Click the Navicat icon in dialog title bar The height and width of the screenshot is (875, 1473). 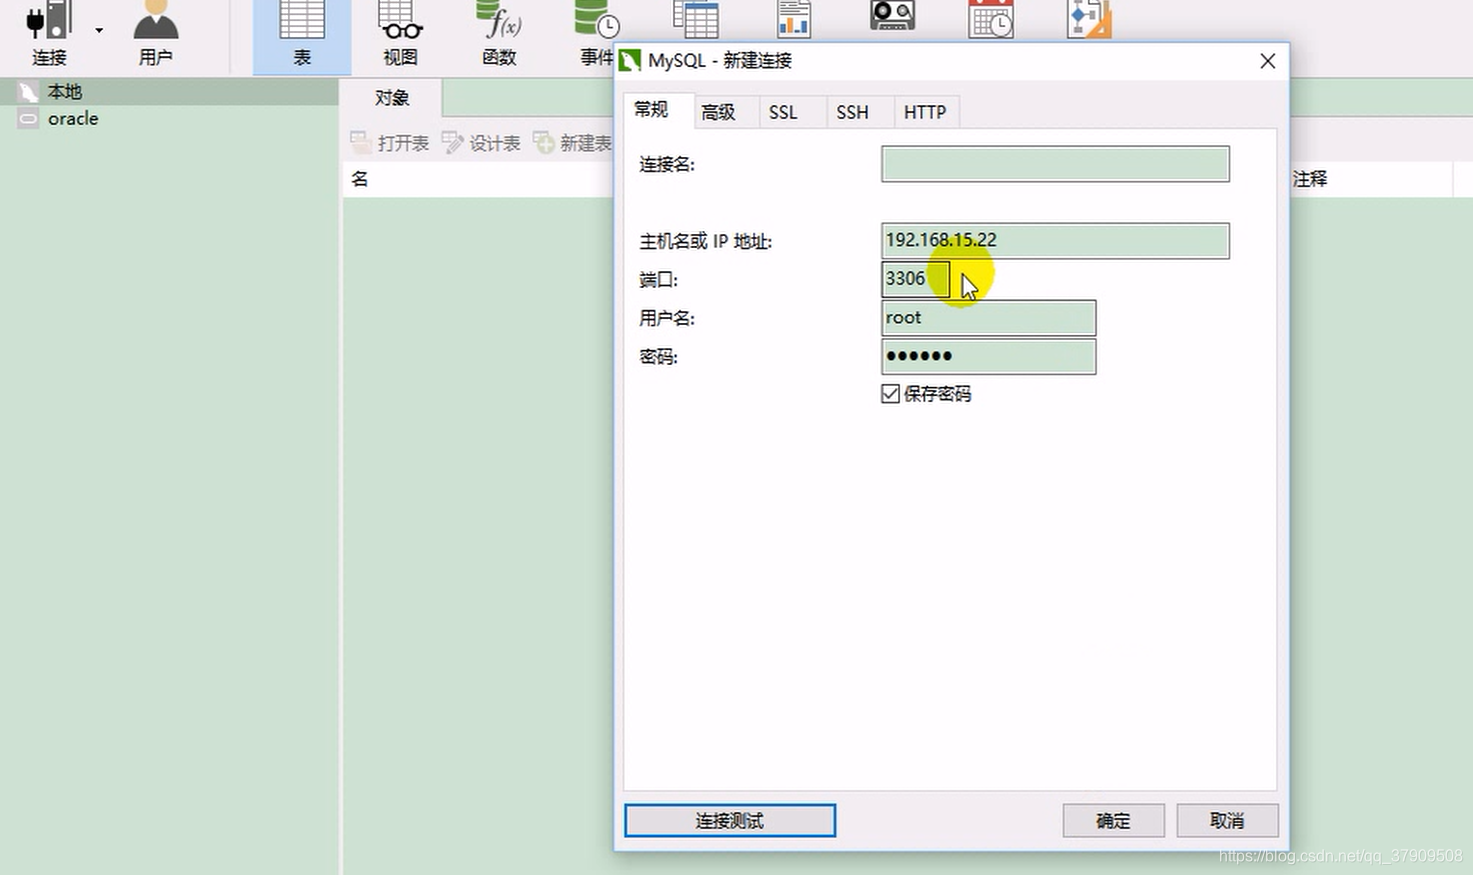pos(630,61)
